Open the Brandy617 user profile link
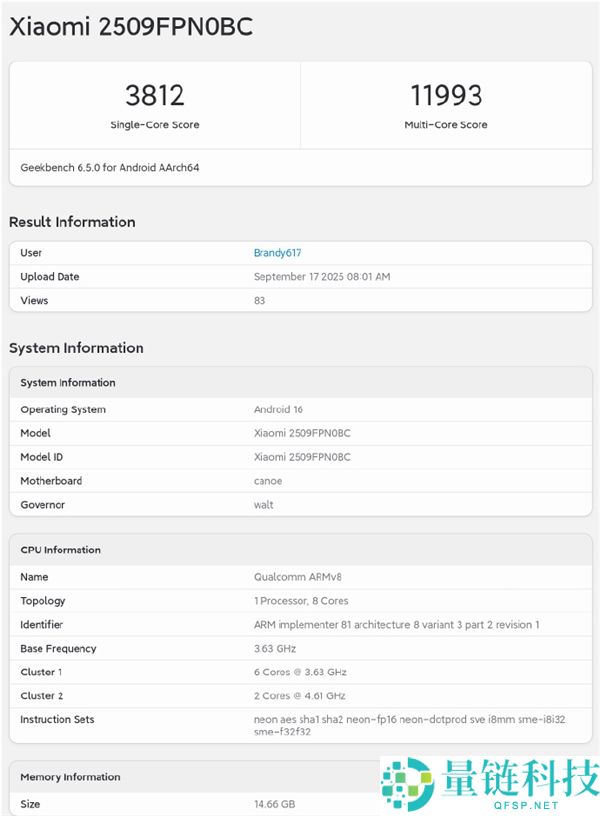This screenshot has height=816, width=600. click(x=277, y=253)
